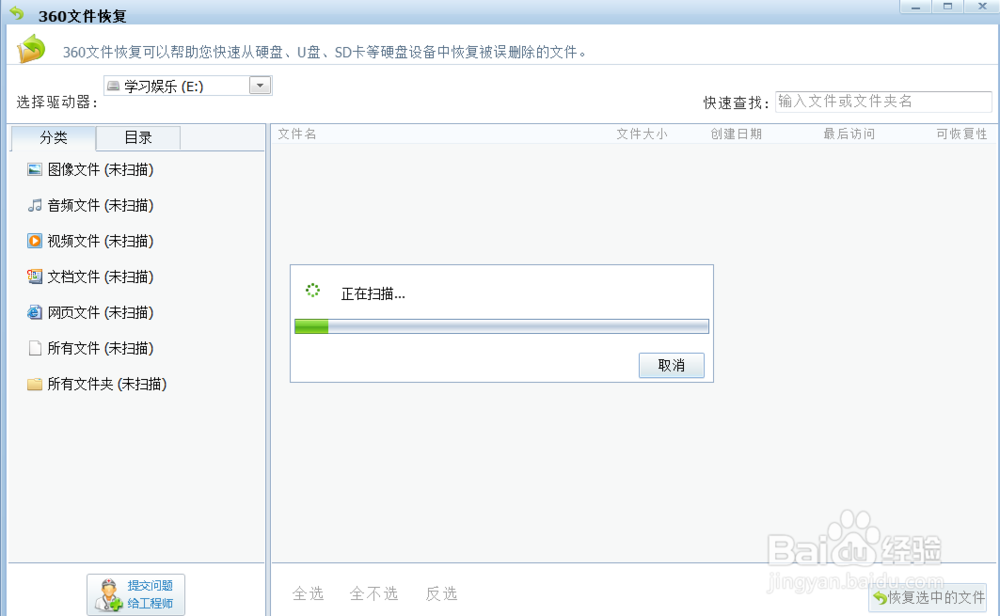The image size is (1000, 616).
Task: Switch to the 目录 directory tab
Action: 138,137
